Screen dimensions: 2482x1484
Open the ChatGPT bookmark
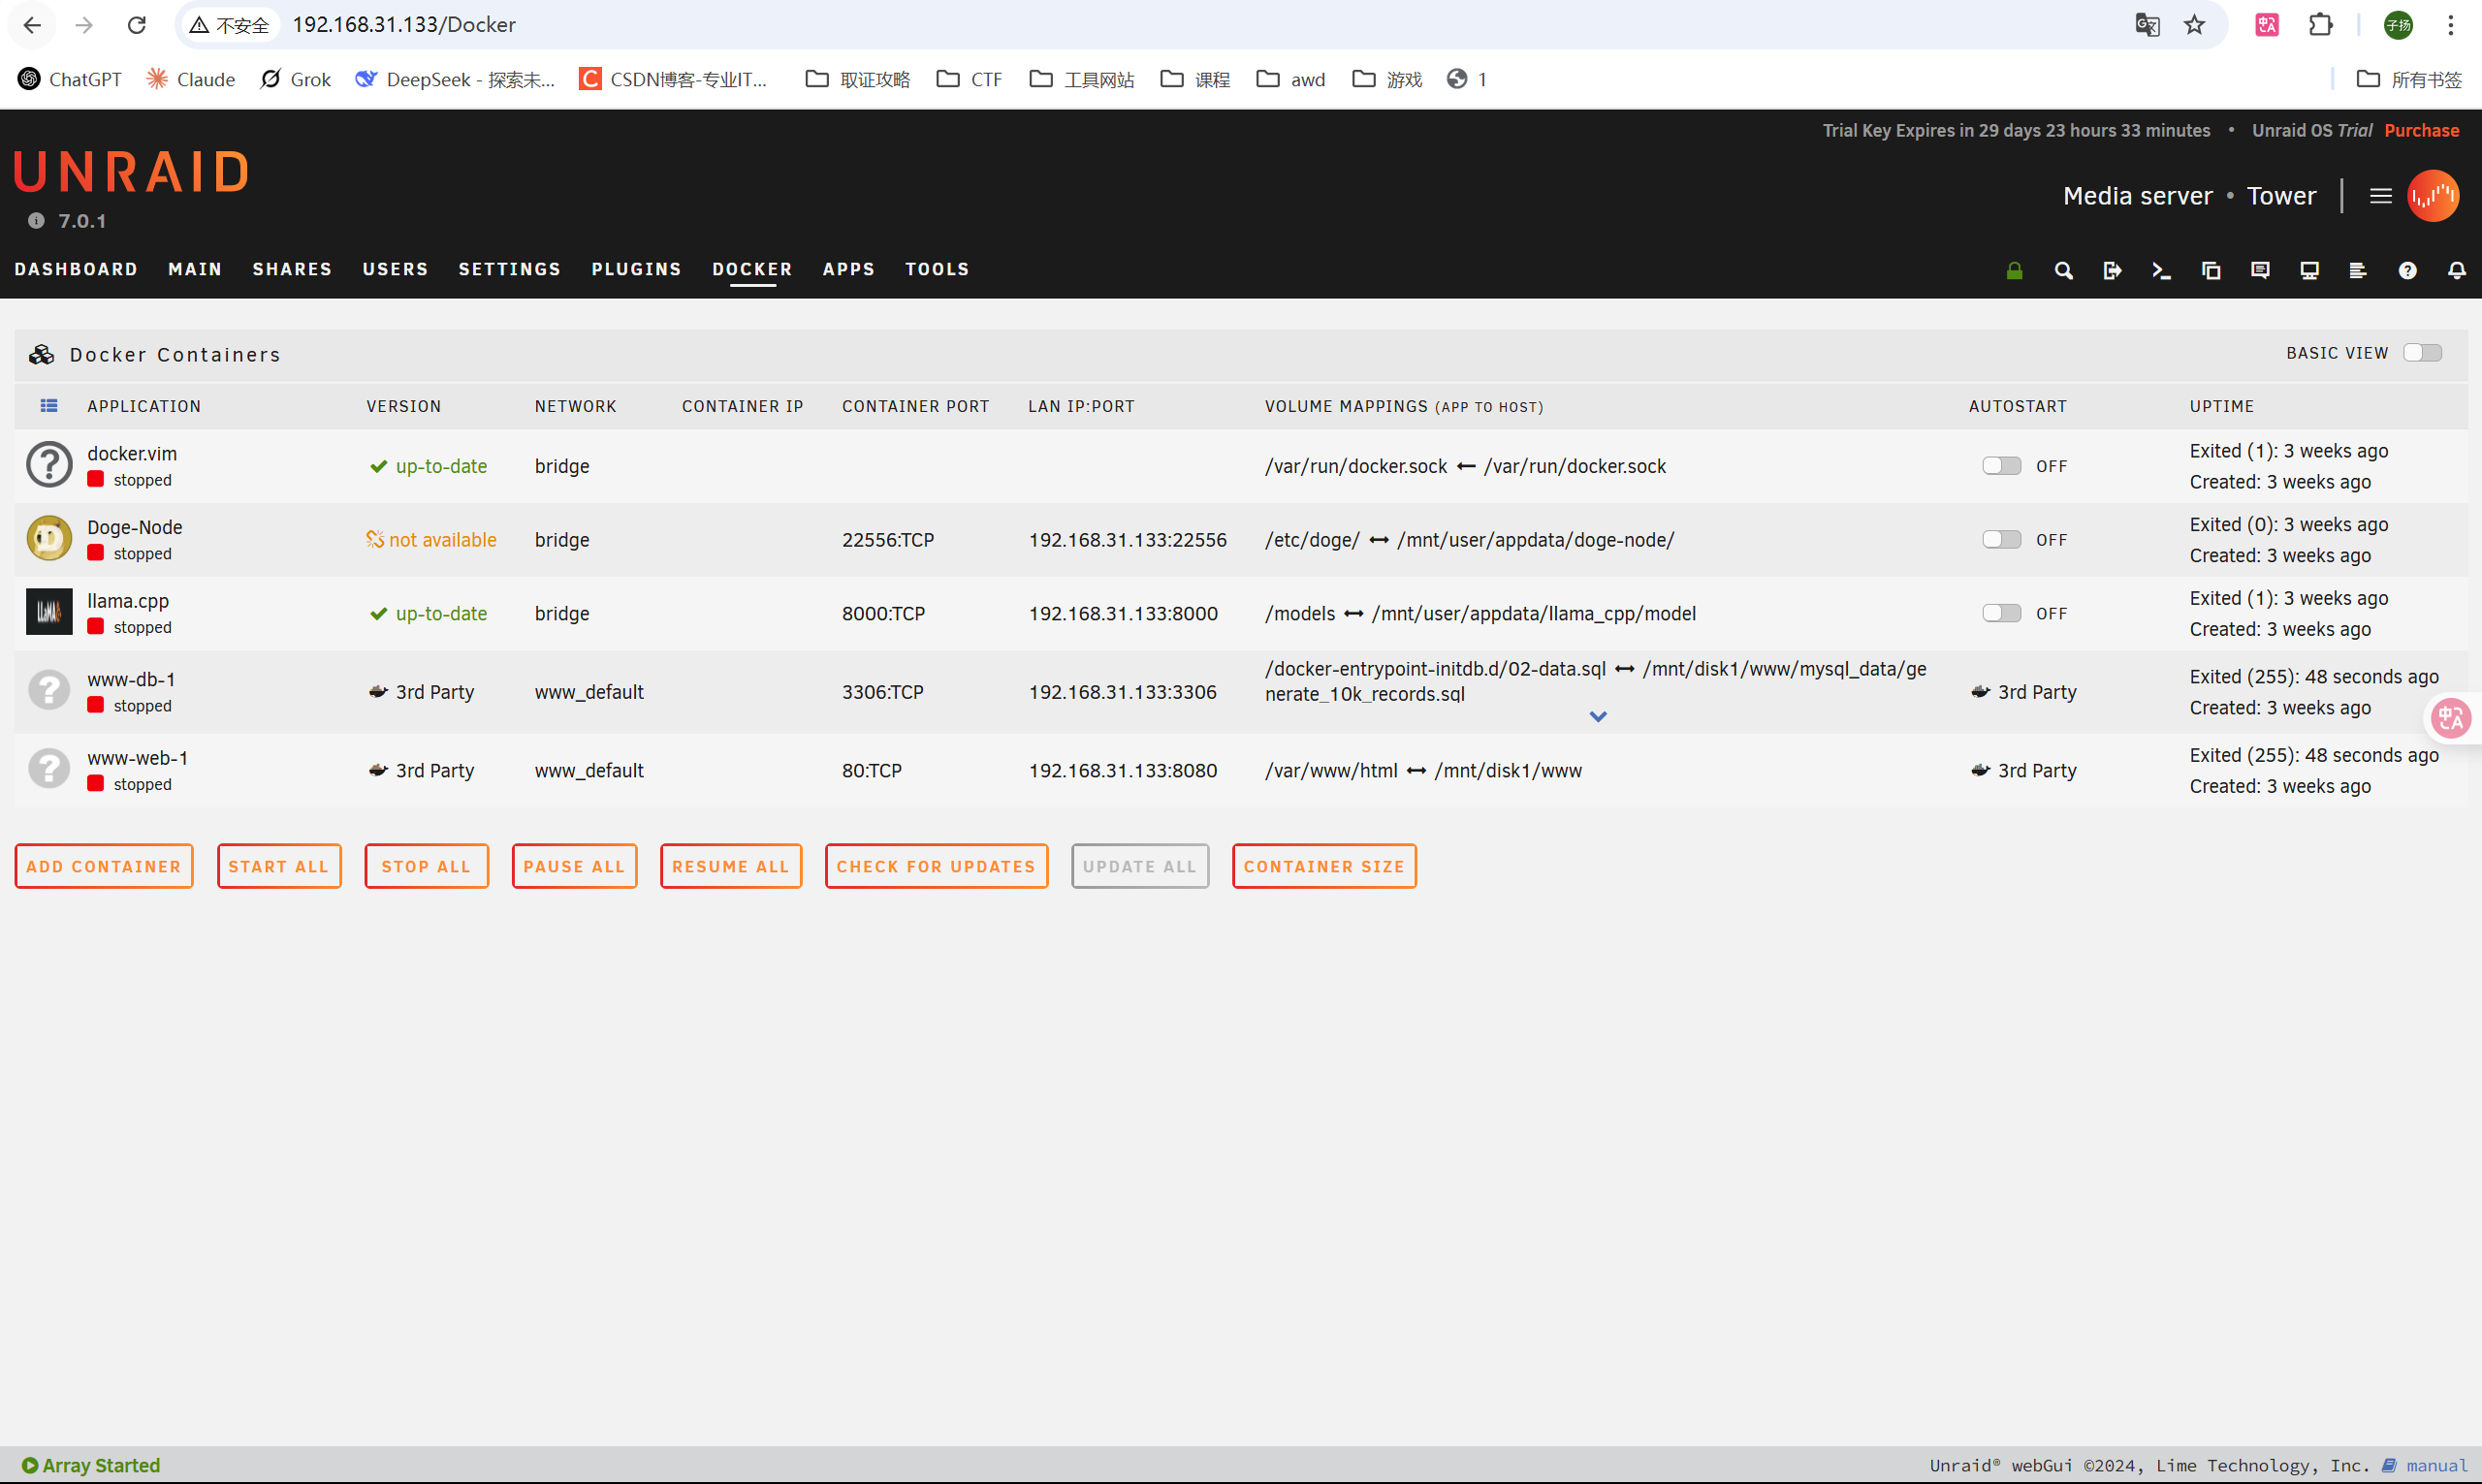click(70, 79)
